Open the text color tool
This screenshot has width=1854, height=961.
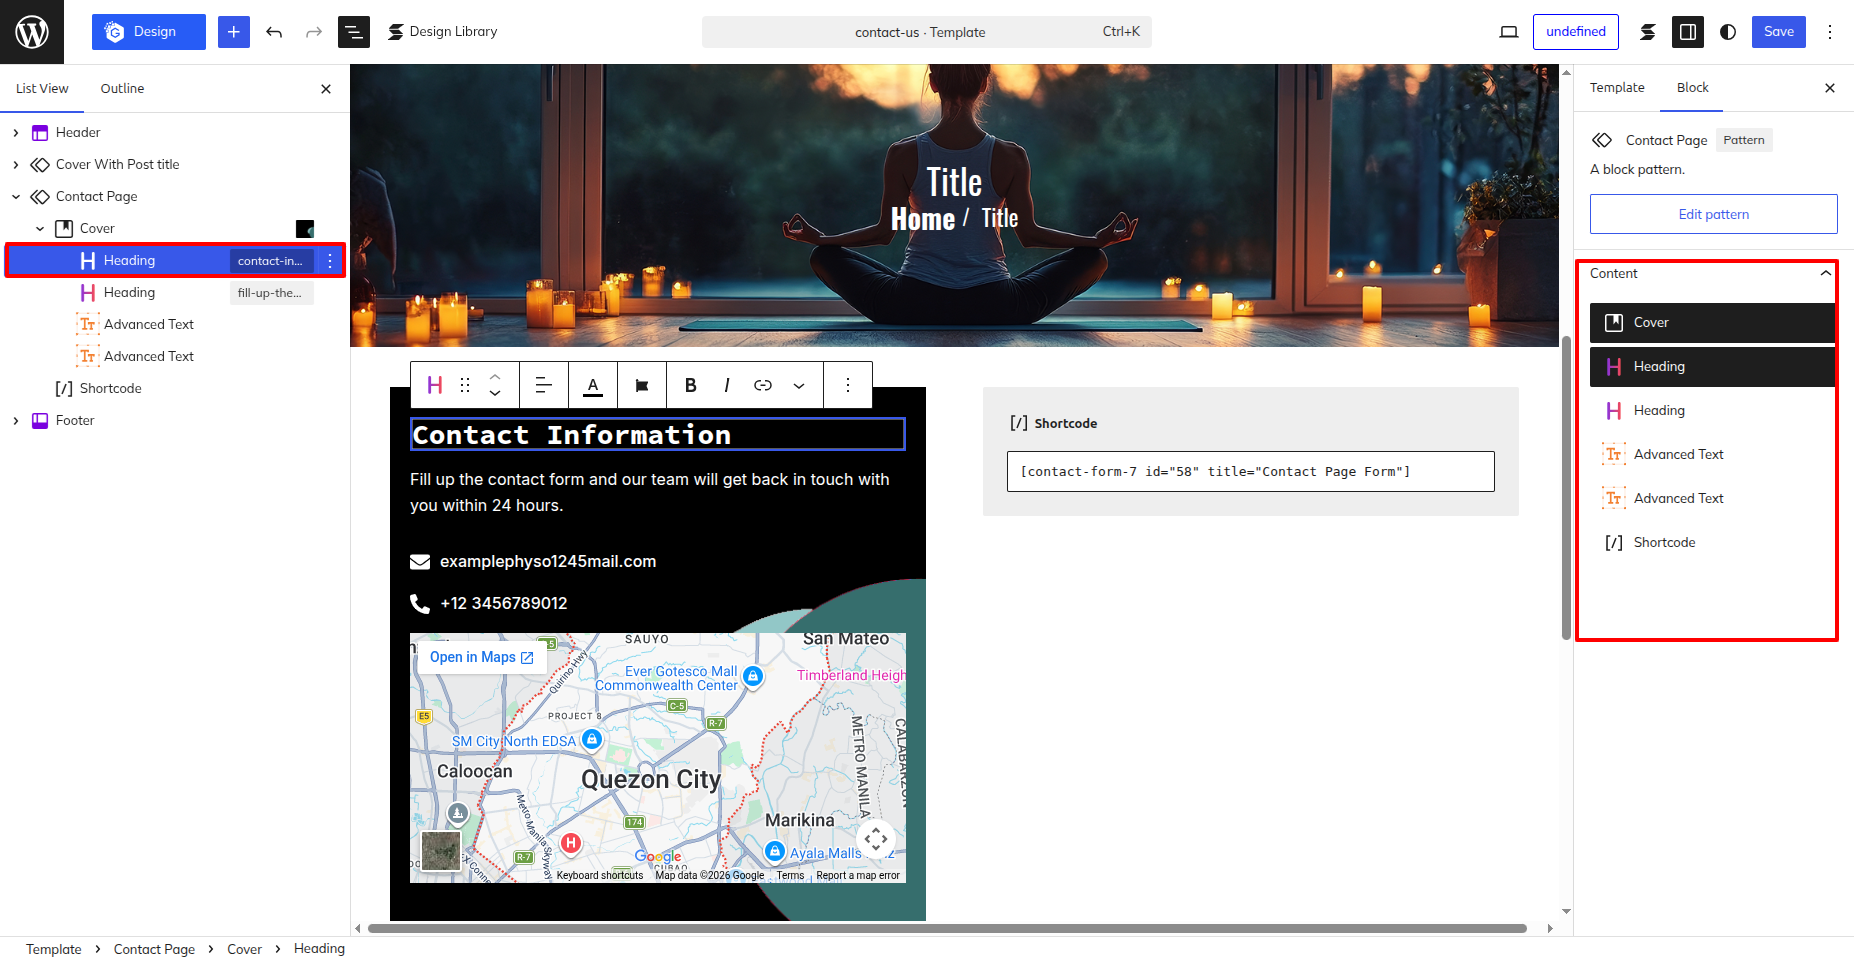[593, 385]
